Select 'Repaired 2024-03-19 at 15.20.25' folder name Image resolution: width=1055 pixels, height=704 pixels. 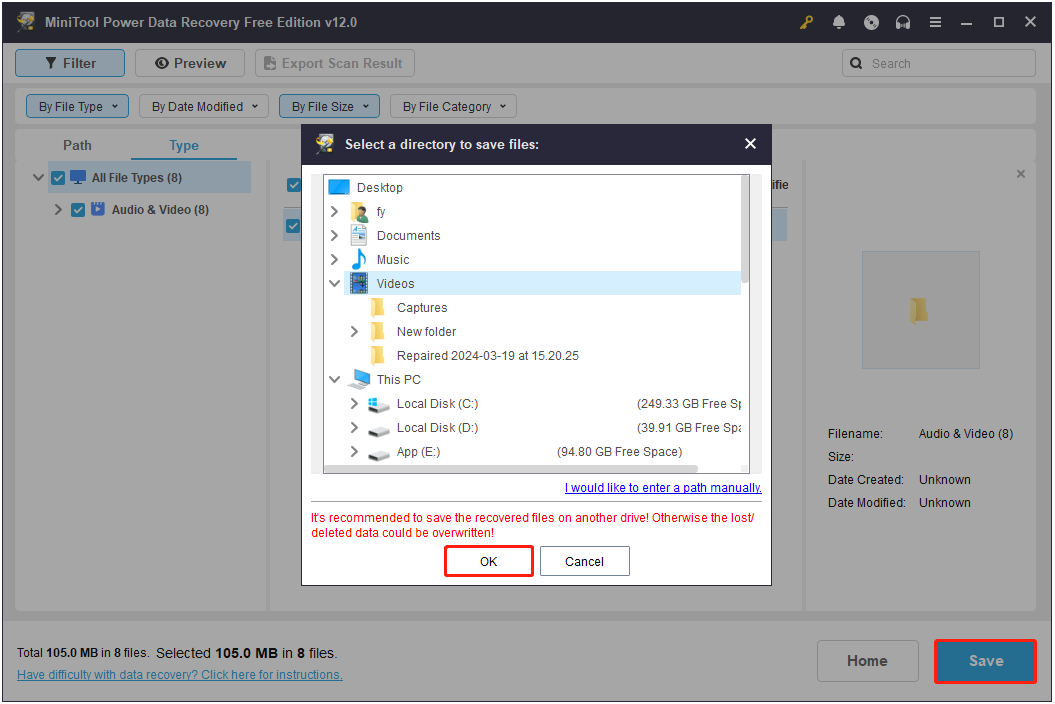pyautogui.click(x=488, y=355)
